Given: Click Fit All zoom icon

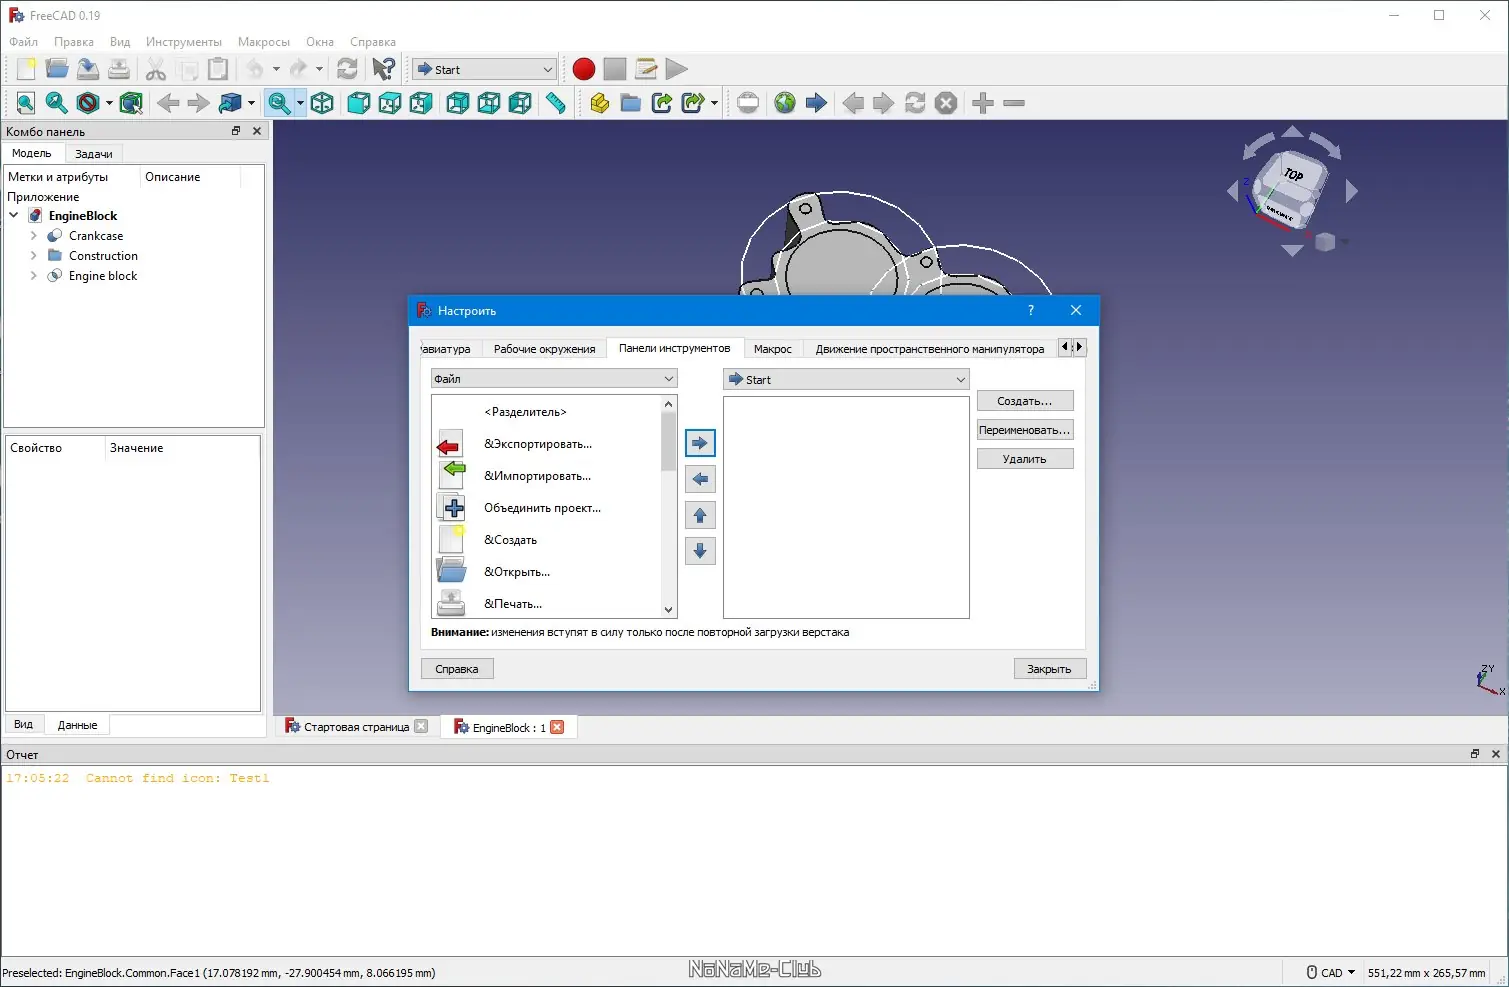Looking at the screenshot, I should pos(26,103).
